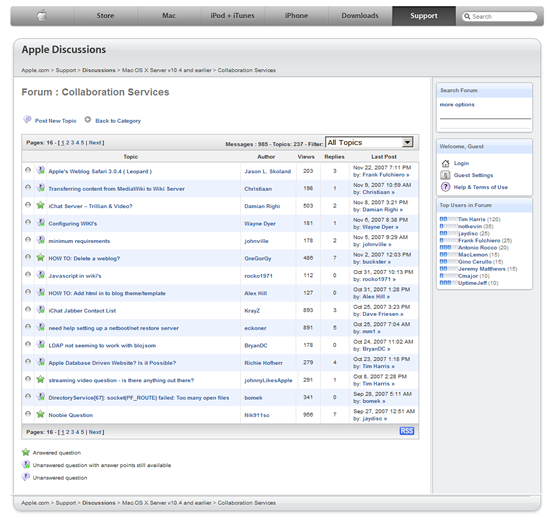The height and width of the screenshot is (519, 550).
Task: Open the Store tab
Action: click(105, 16)
